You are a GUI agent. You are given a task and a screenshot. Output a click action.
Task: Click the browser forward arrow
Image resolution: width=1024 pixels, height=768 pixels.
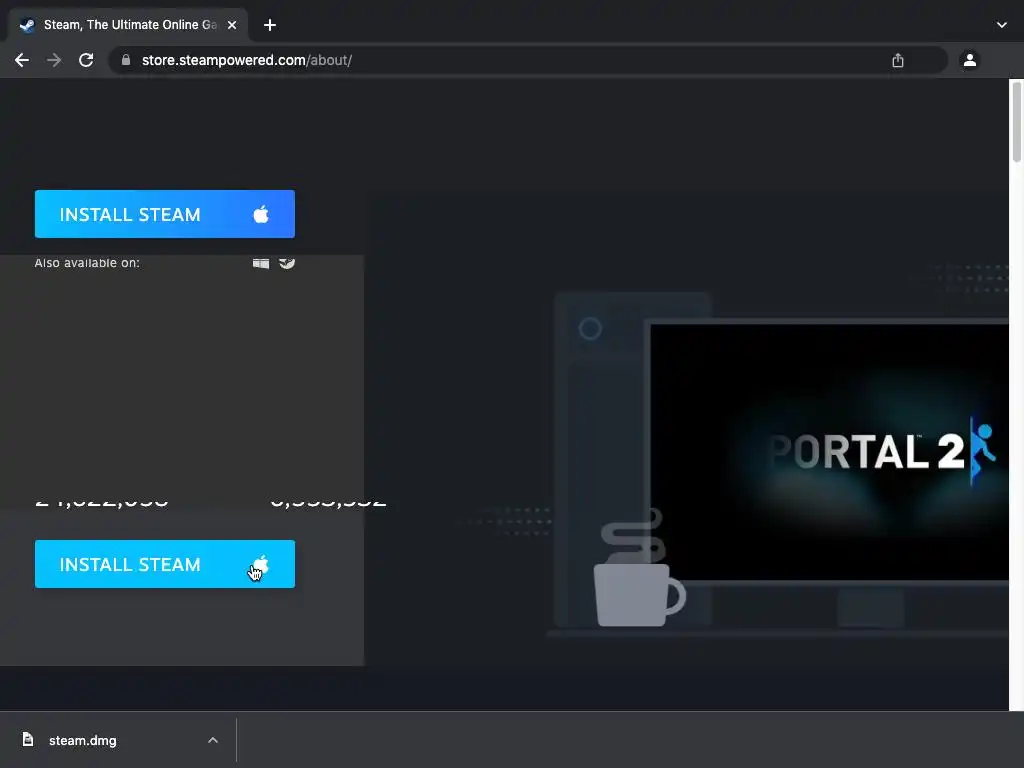click(54, 60)
